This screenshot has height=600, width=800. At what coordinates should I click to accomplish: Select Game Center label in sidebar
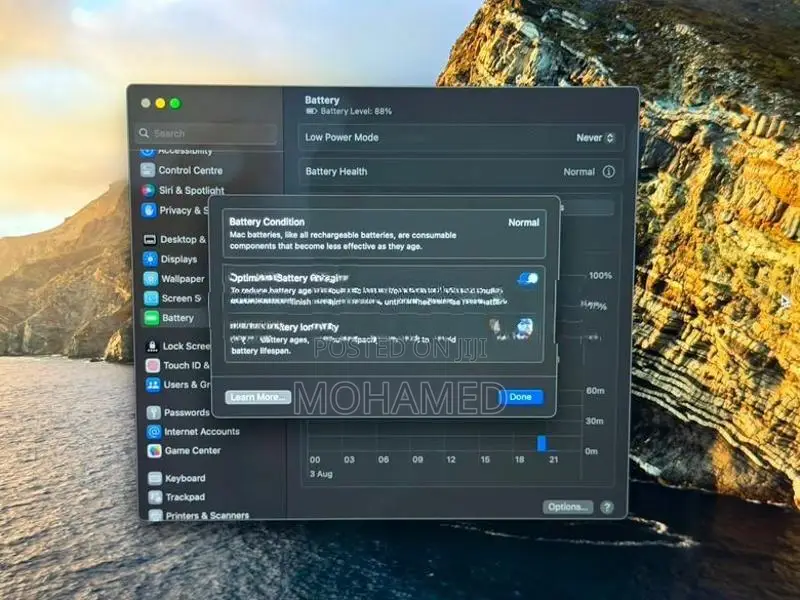193,451
